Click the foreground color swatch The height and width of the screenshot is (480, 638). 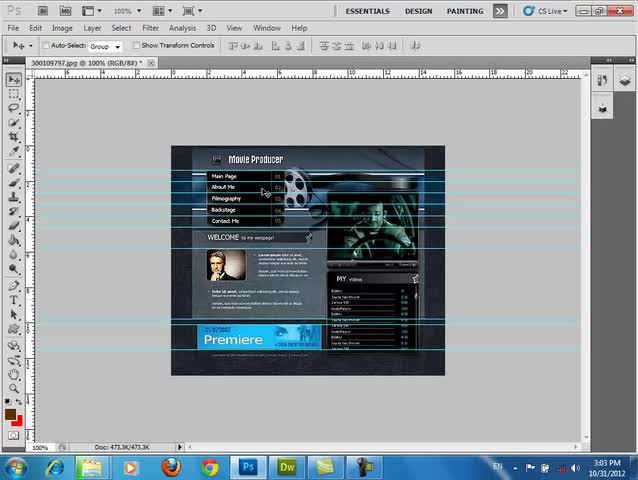point(10,413)
